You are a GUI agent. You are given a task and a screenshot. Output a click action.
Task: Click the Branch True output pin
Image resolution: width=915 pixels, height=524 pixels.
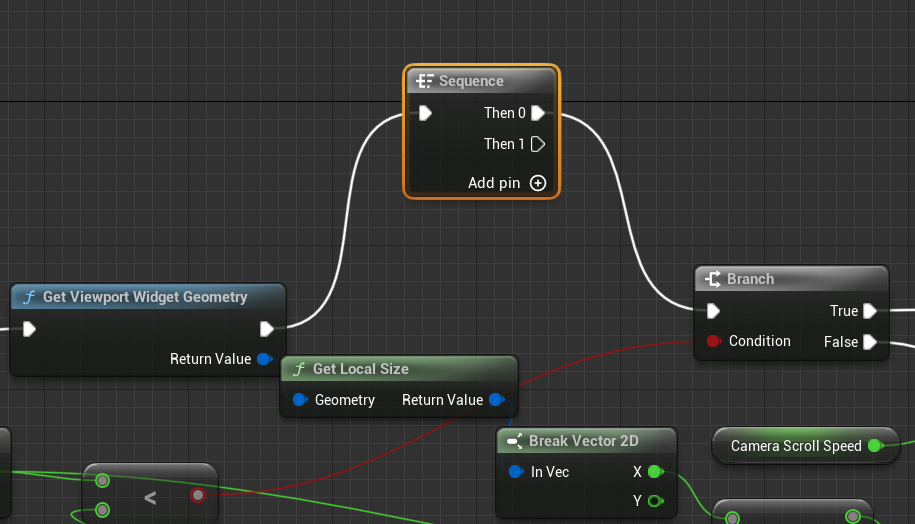[869, 311]
